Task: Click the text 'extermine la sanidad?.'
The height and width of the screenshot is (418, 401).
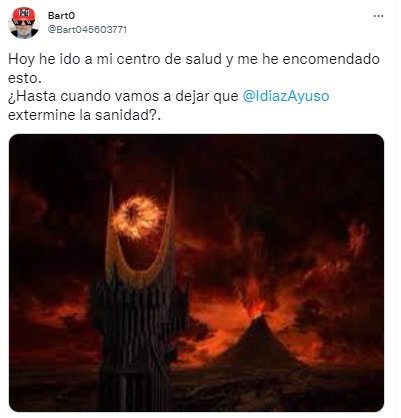Action: (84, 115)
